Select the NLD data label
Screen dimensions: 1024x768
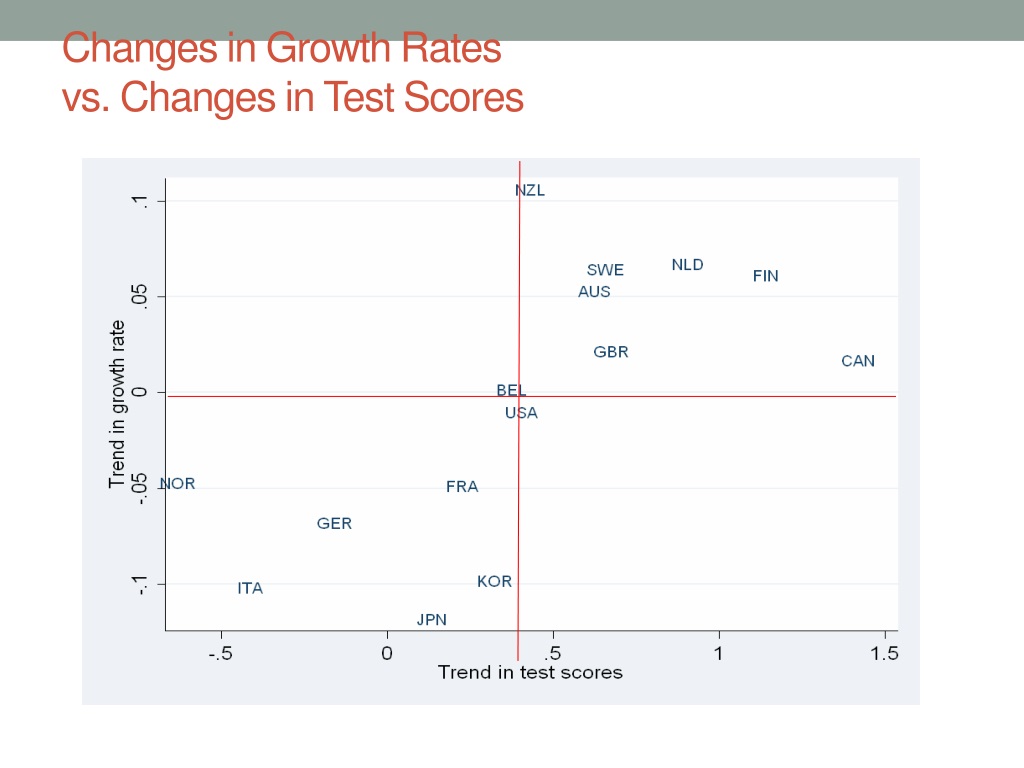tap(687, 265)
